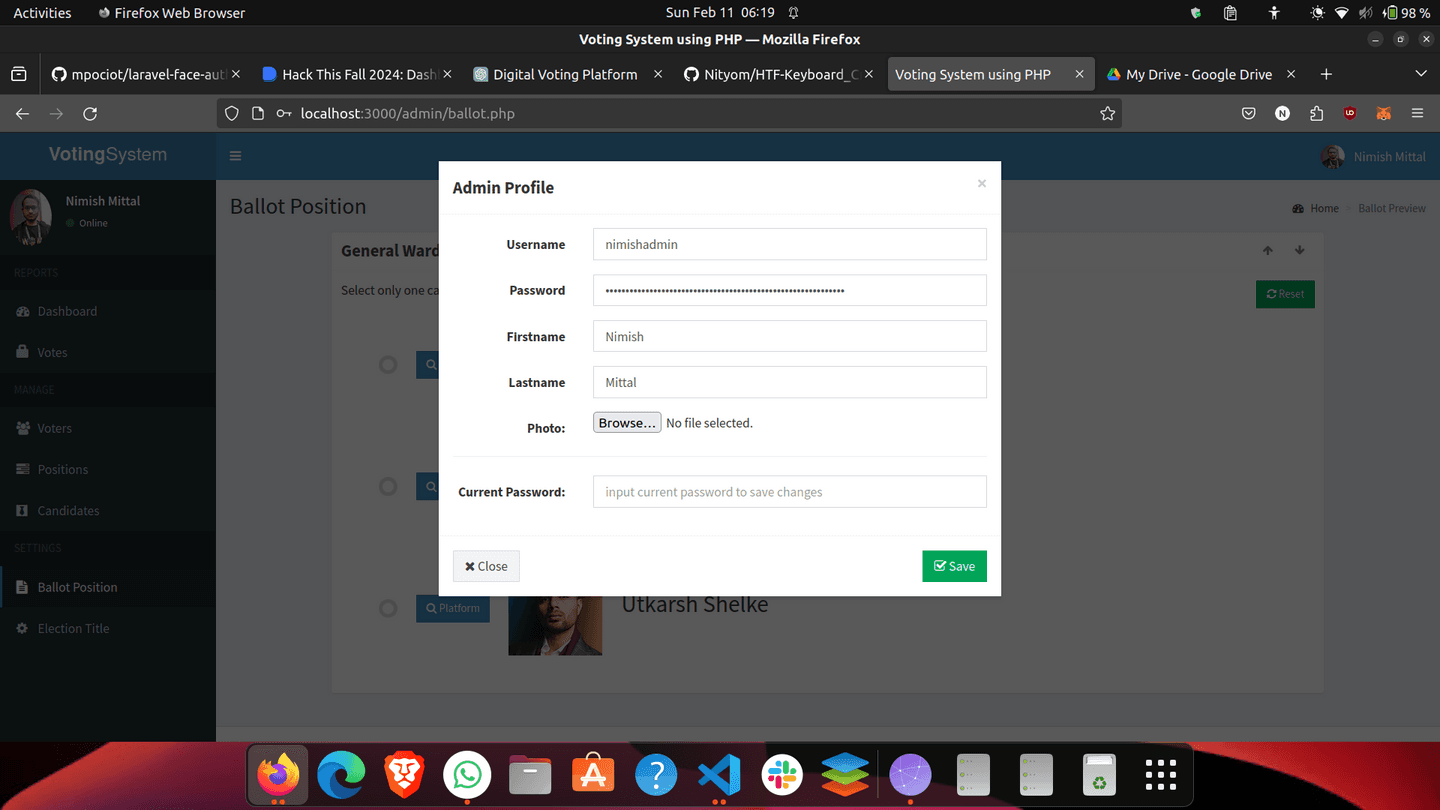Close the Admin Profile dialog with X

point(981,183)
